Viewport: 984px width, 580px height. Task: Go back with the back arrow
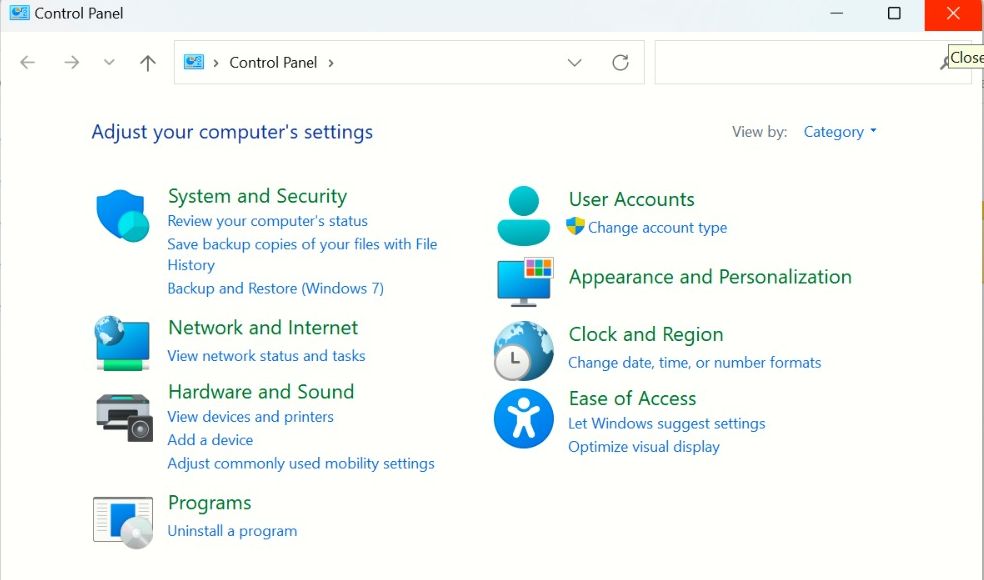(x=28, y=62)
